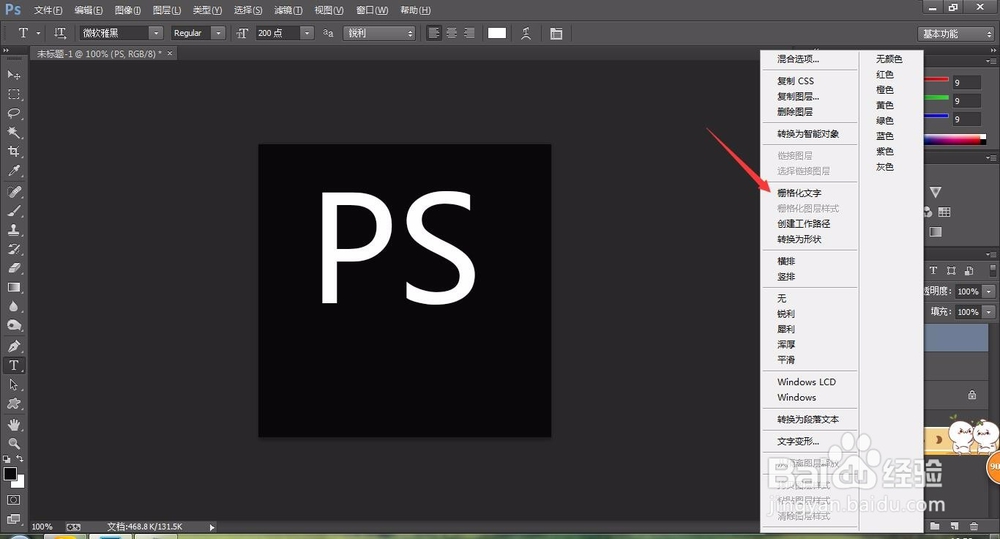Image resolution: width=1000 pixels, height=539 pixels.
Task: Select the Move tool
Action: point(13,75)
